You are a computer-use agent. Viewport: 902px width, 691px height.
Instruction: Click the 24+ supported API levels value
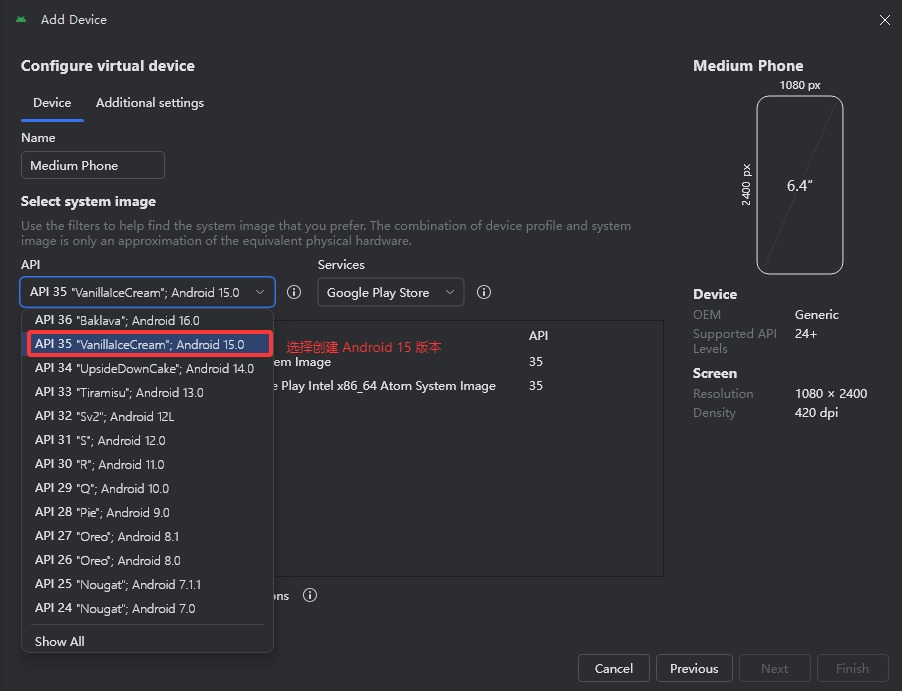[806, 334]
